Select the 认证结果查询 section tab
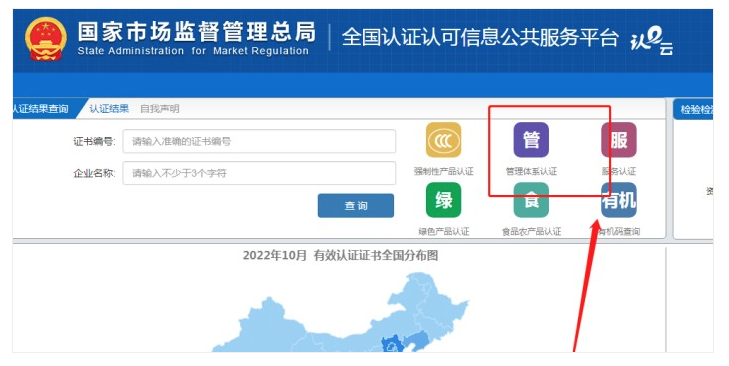The image size is (729, 366). point(41,109)
